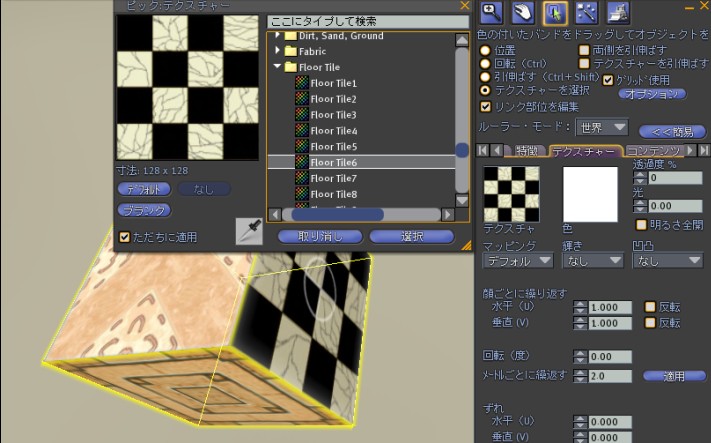This screenshot has width=711, height=443.
Task: Expand the Fabric folder
Action: [278, 51]
